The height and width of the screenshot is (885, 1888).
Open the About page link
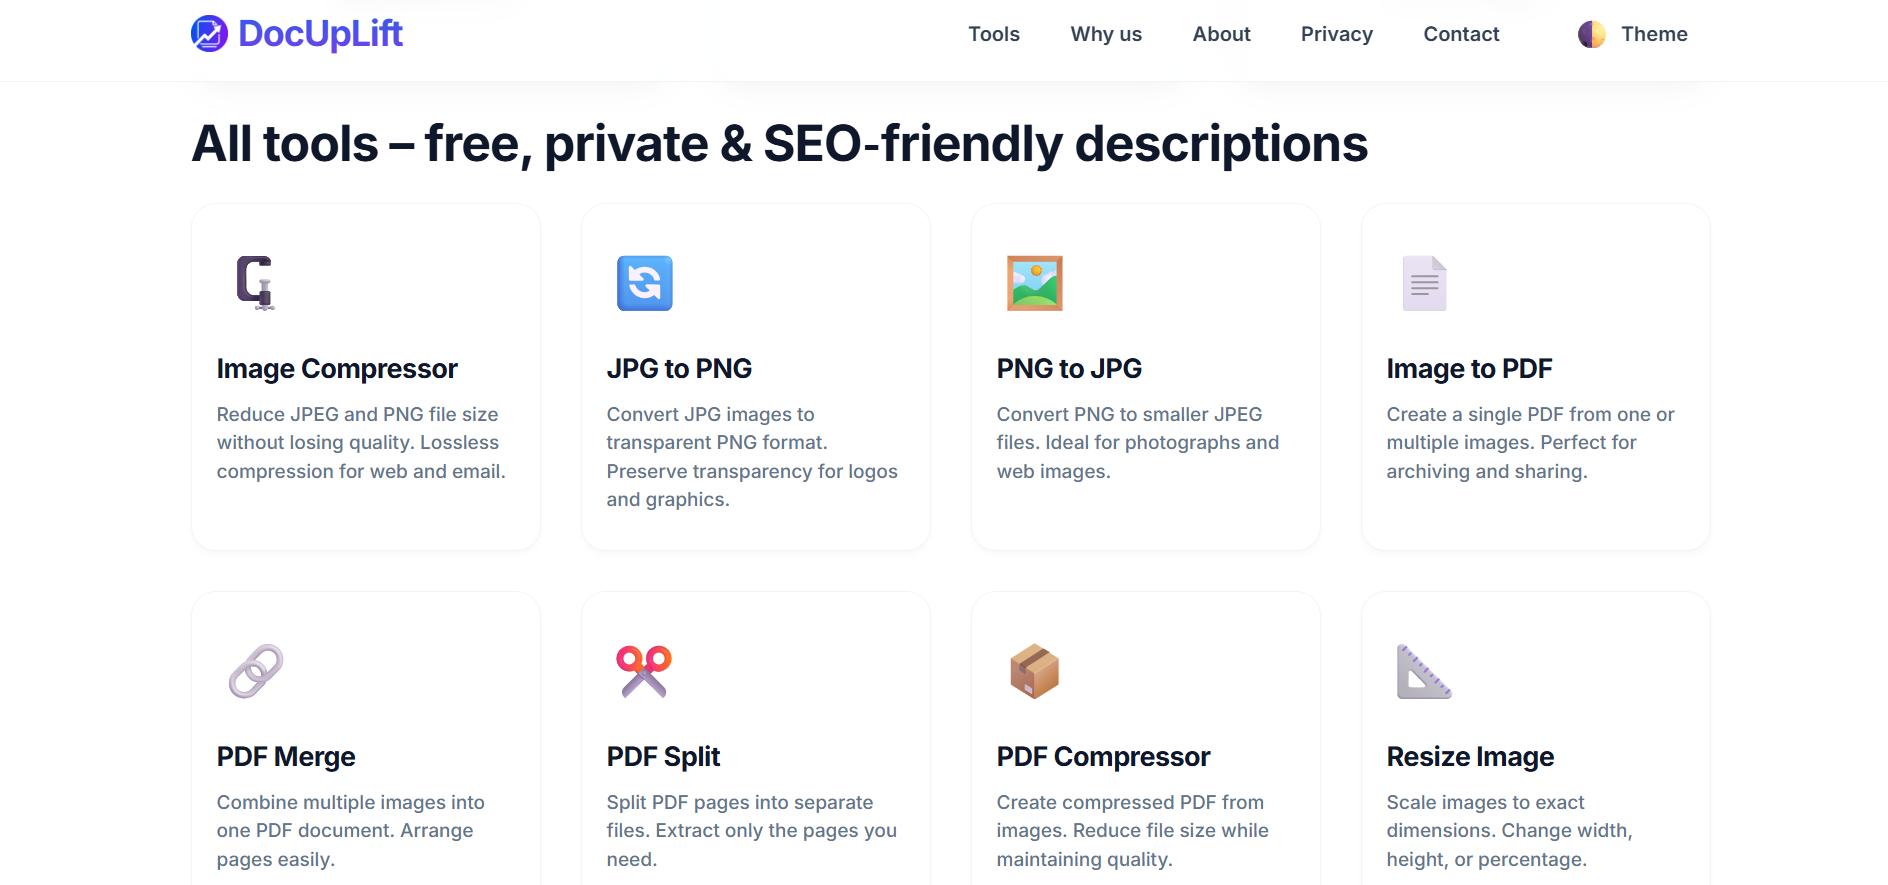click(1221, 34)
